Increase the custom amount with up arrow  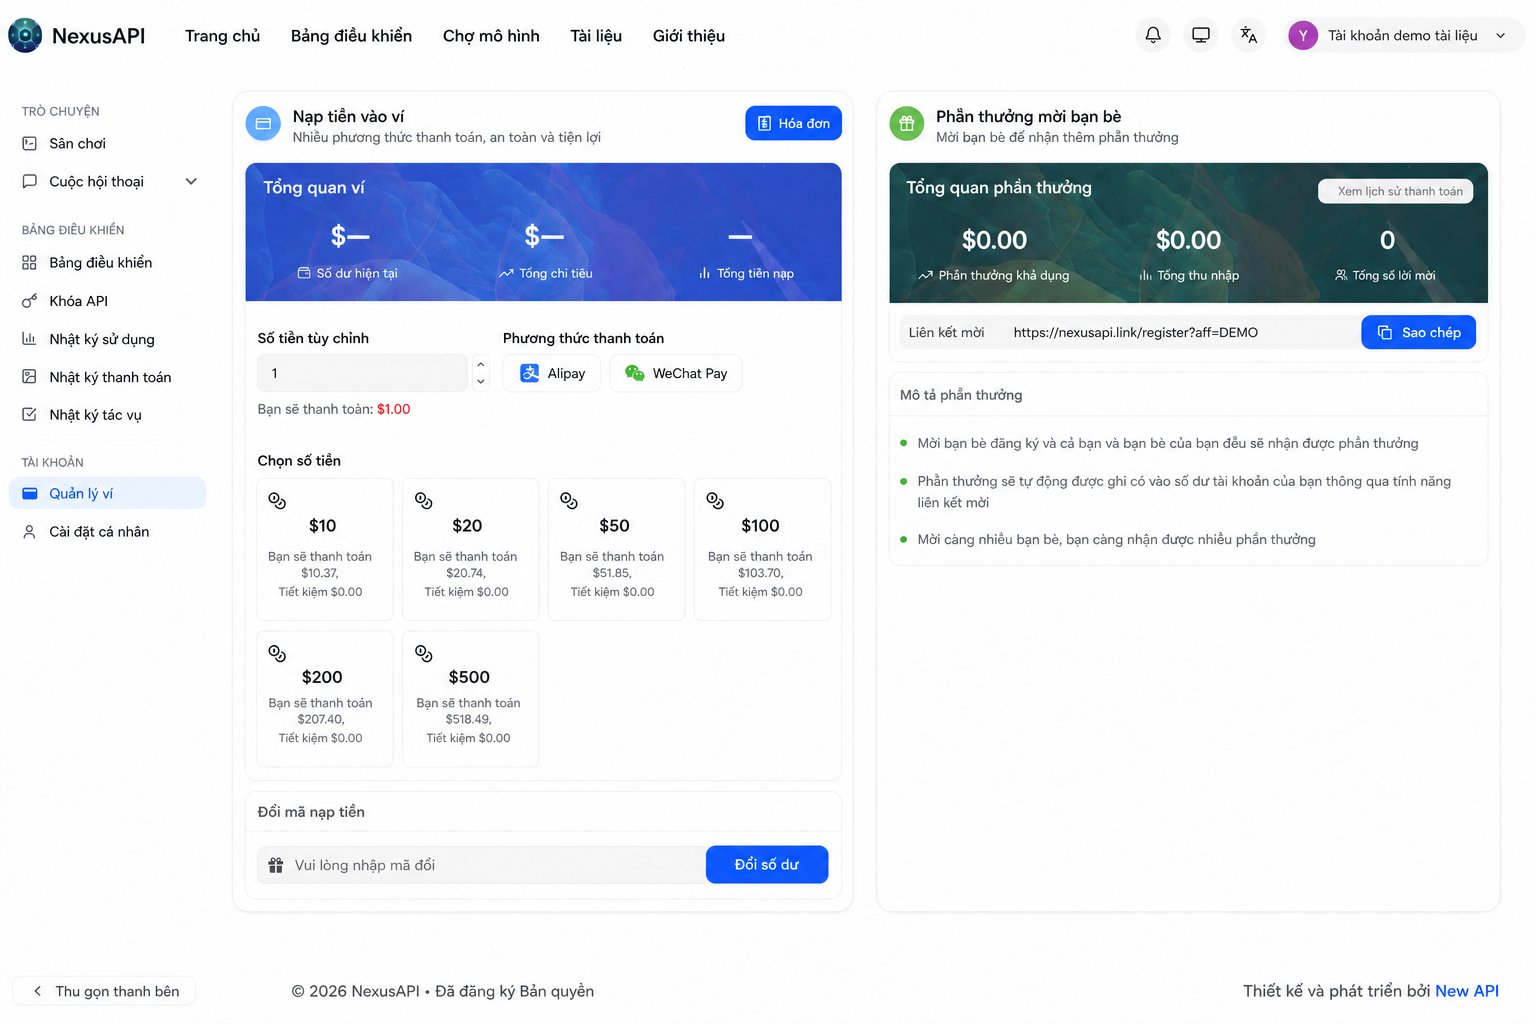coord(481,365)
